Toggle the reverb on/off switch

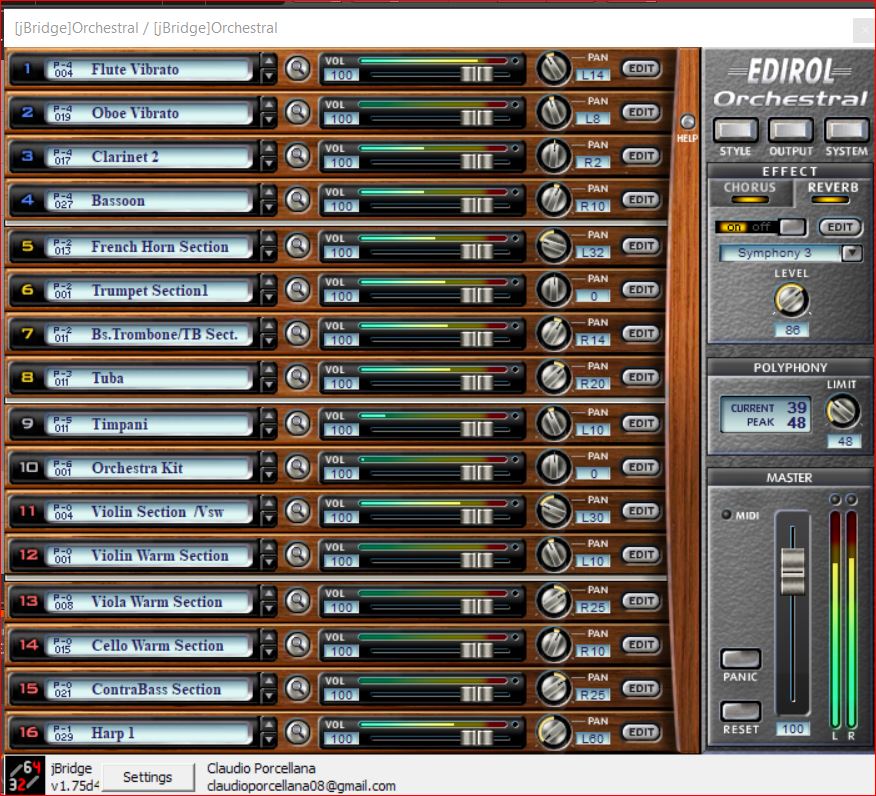pyautogui.click(x=760, y=227)
